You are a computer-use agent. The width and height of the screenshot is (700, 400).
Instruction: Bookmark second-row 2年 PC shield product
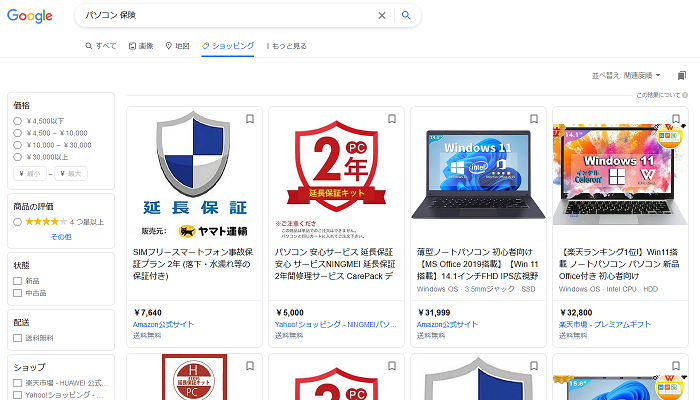pyautogui.click(x=392, y=366)
